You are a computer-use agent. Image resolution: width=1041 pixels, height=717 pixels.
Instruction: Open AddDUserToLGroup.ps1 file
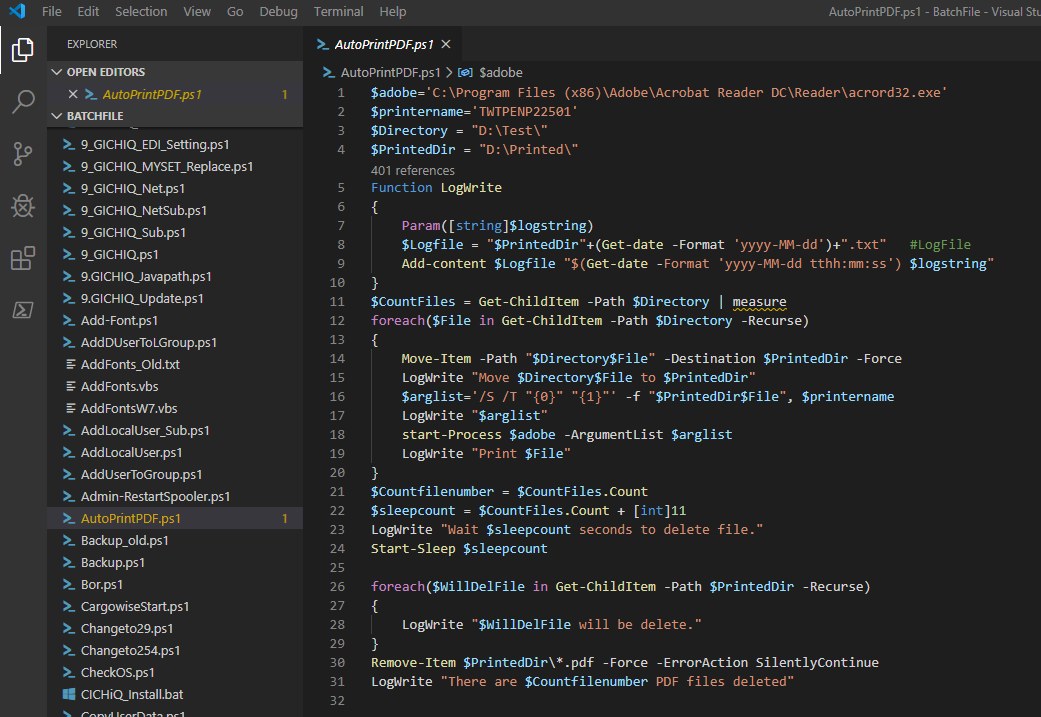click(175, 343)
